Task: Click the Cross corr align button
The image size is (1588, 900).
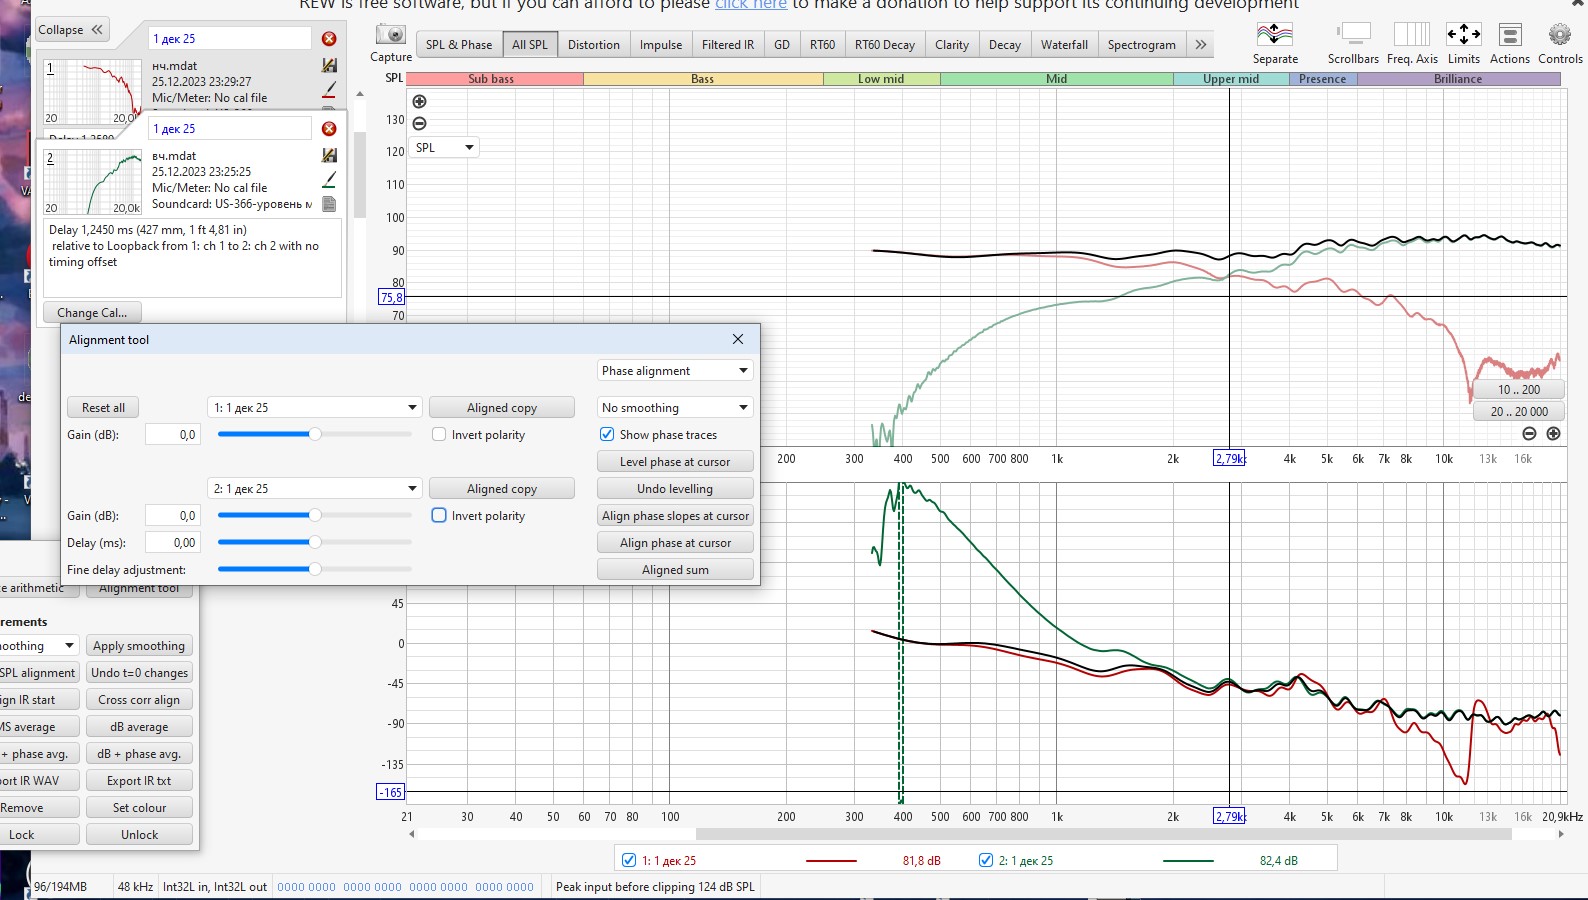Action: (x=139, y=700)
